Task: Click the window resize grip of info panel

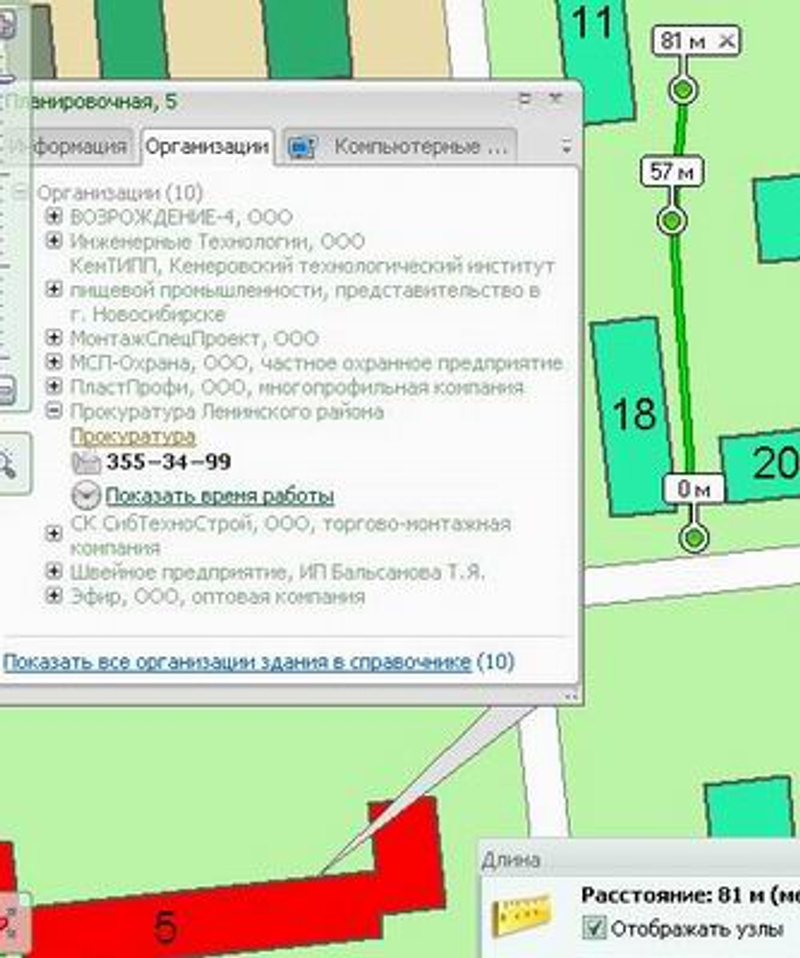Action: click(571, 697)
